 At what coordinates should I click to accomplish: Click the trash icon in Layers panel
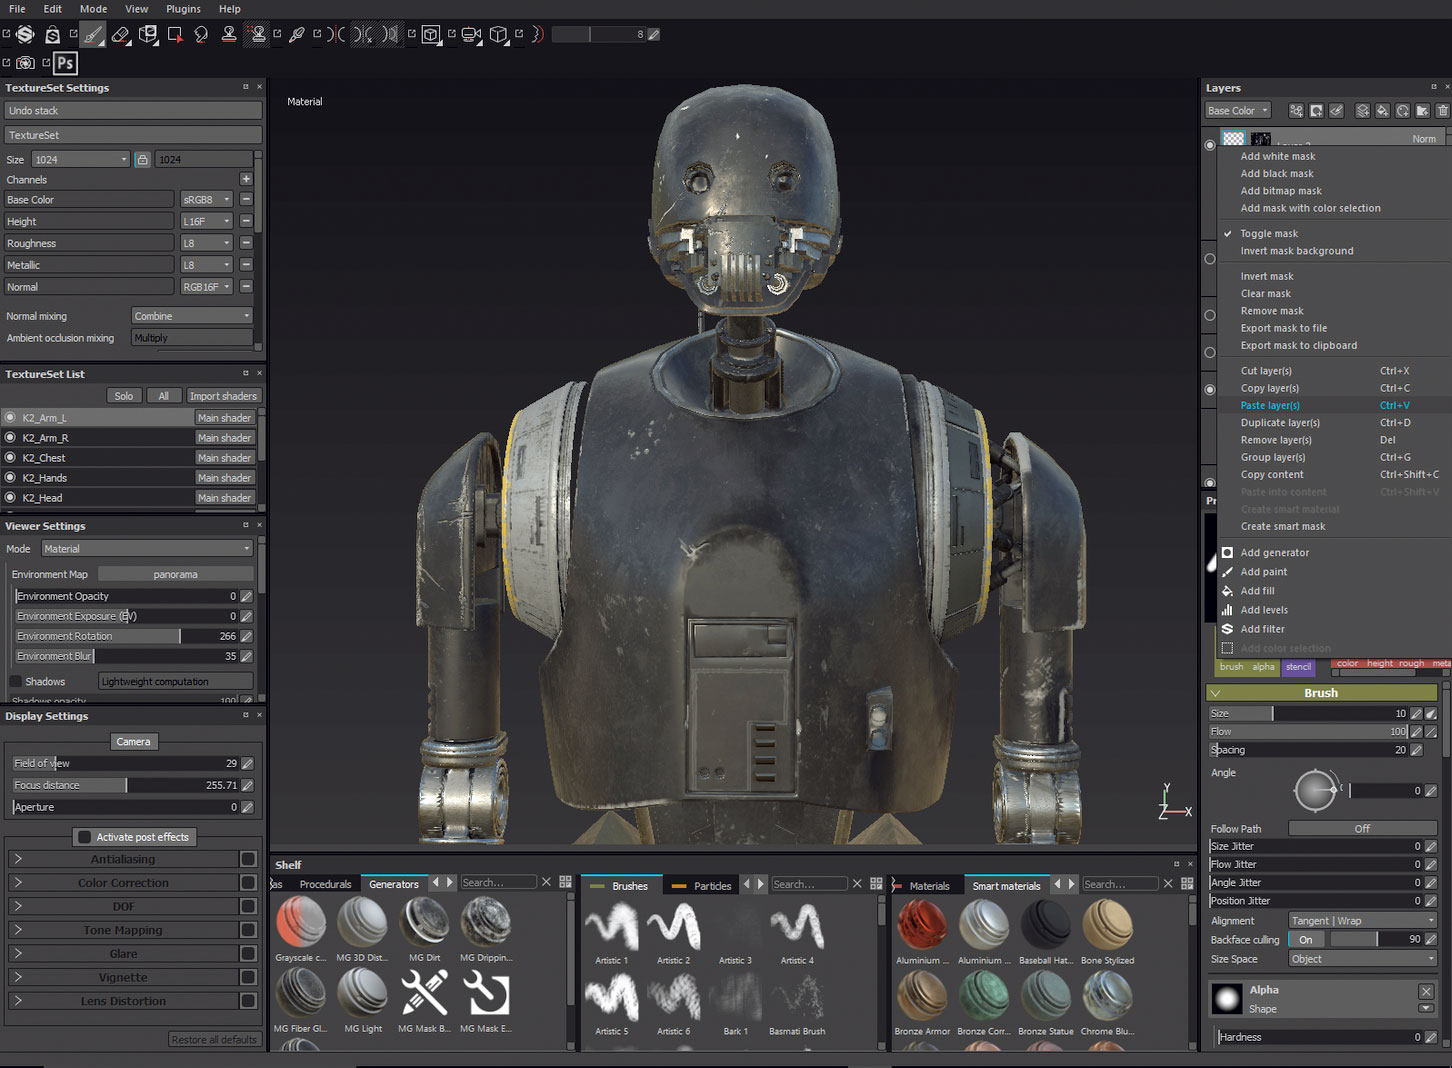click(x=1442, y=111)
